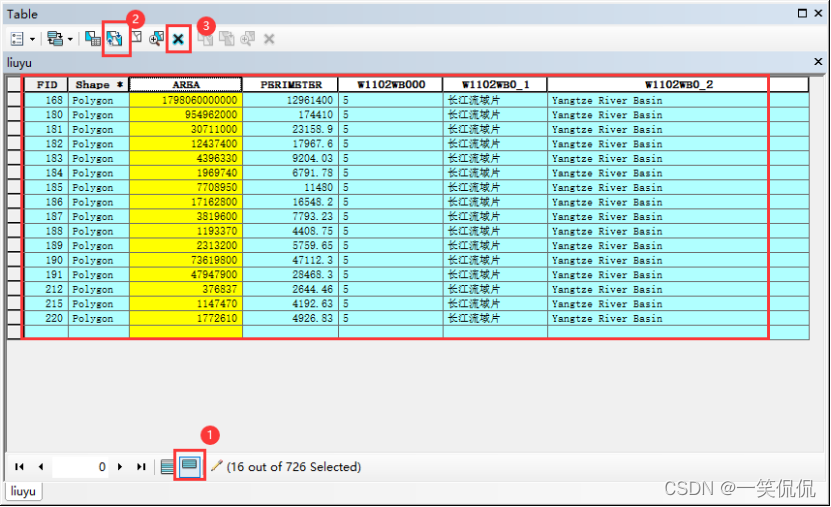Click PERIMETER cell 47112.3
831x507 pixels.
point(290,260)
